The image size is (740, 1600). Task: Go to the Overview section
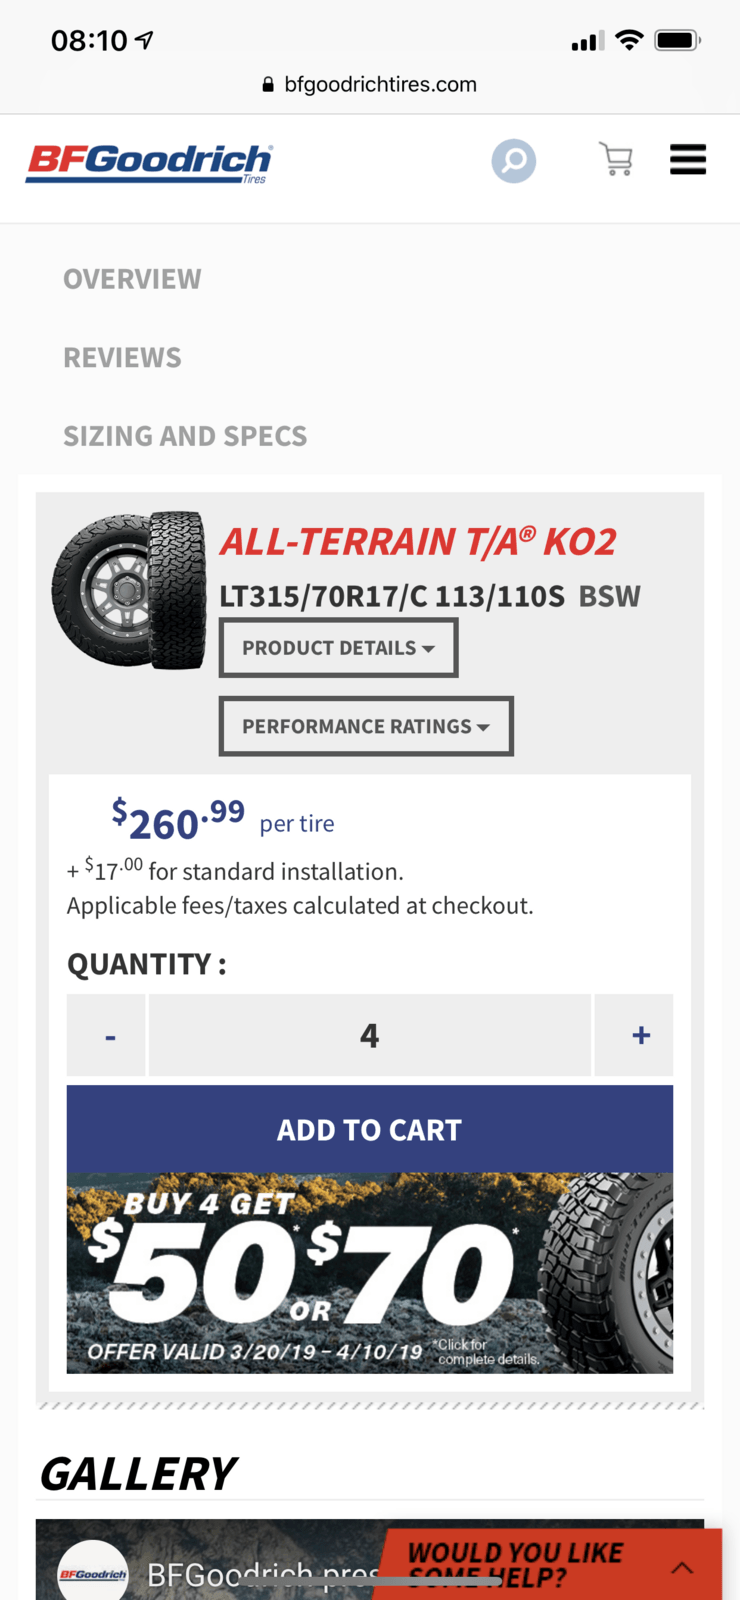[x=132, y=279]
